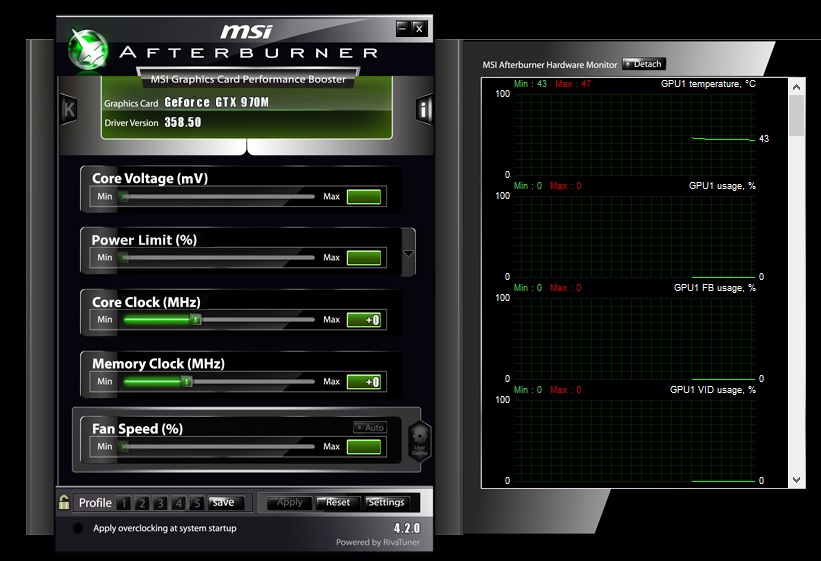The height and width of the screenshot is (561, 821).
Task: Select profile slot 4
Action: tap(179, 503)
